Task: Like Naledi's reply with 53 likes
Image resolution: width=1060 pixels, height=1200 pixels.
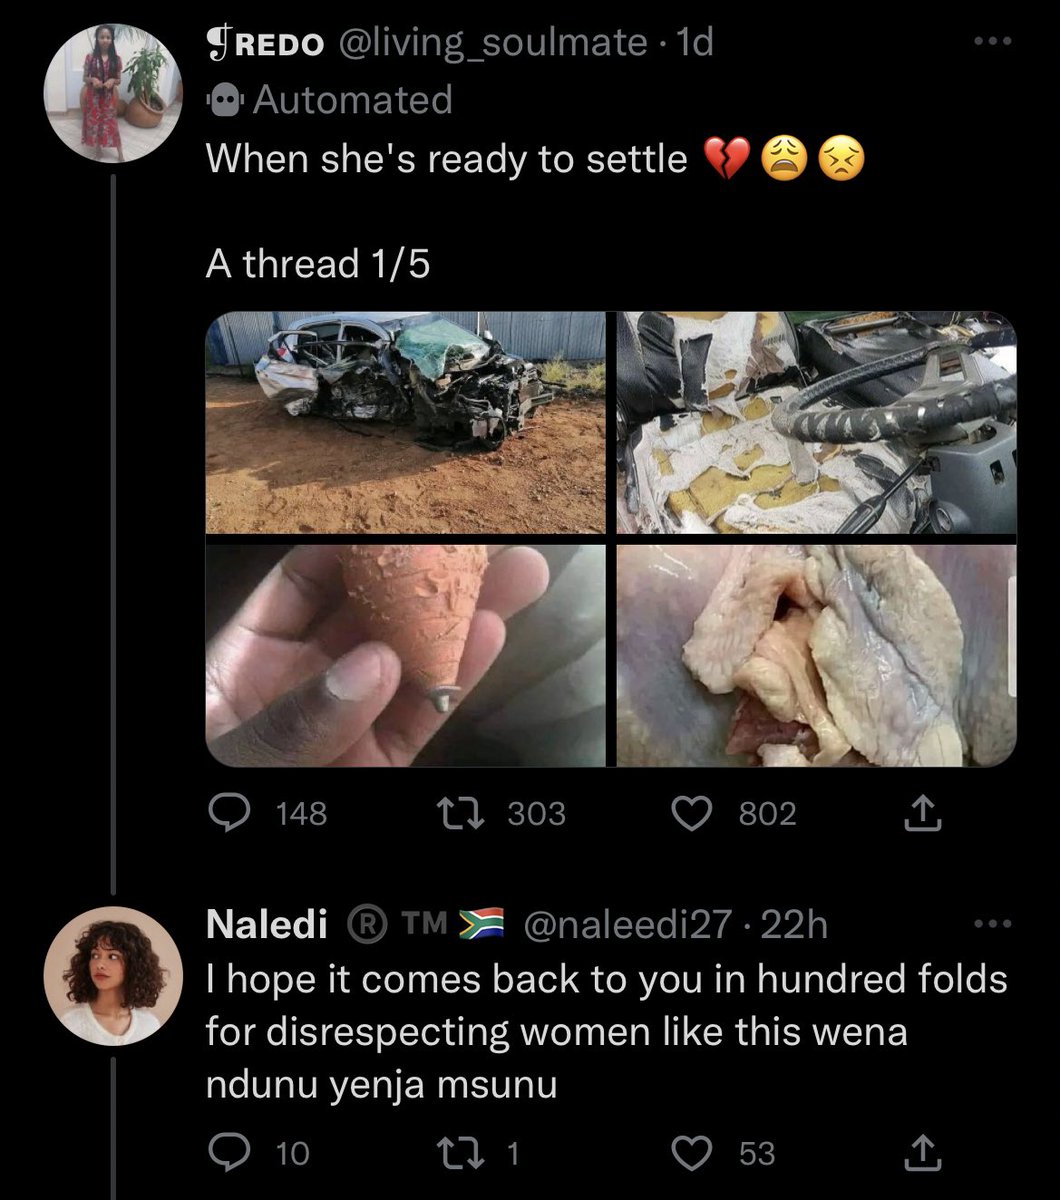Action: 689,1153
